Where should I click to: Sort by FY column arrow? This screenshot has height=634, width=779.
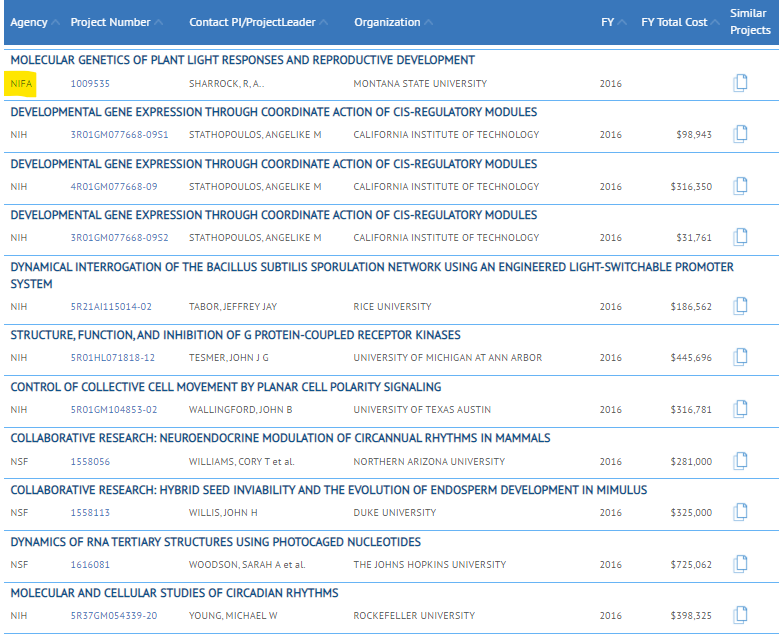point(622,22)
